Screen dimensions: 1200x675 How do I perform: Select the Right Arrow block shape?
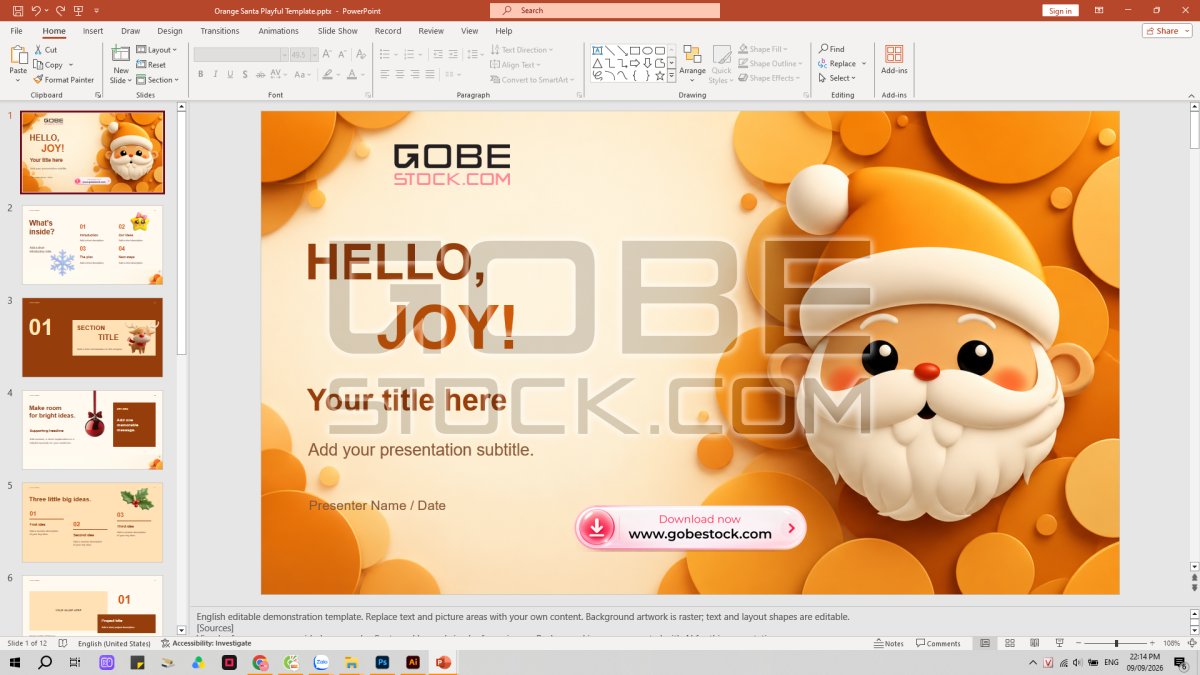(x=635, y=62)
